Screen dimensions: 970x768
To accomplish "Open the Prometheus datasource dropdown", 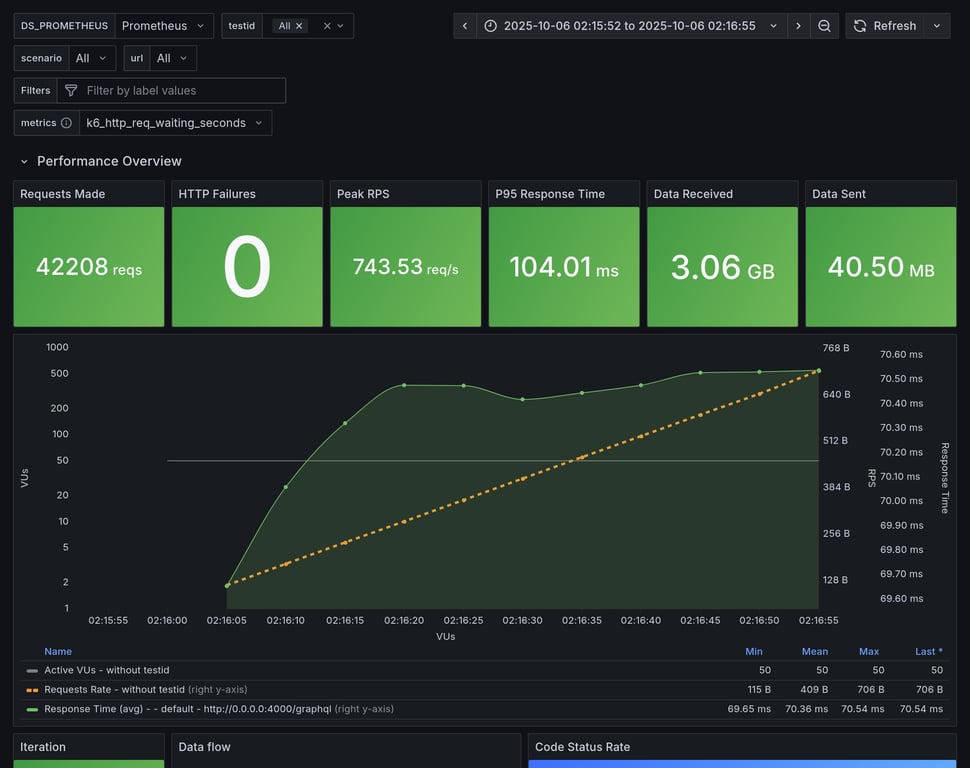I will point(165,26).
